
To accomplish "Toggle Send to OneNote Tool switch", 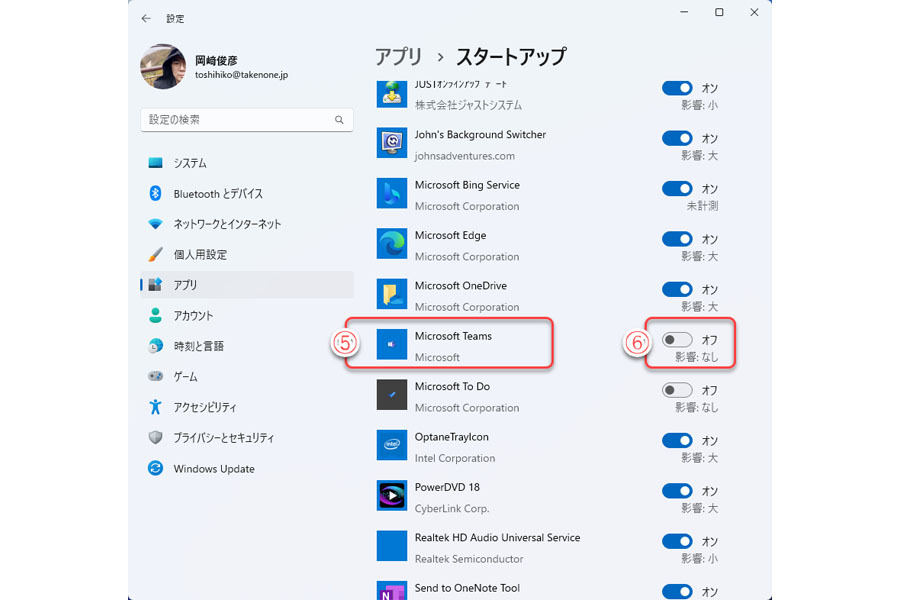I will tap(677, 591).
